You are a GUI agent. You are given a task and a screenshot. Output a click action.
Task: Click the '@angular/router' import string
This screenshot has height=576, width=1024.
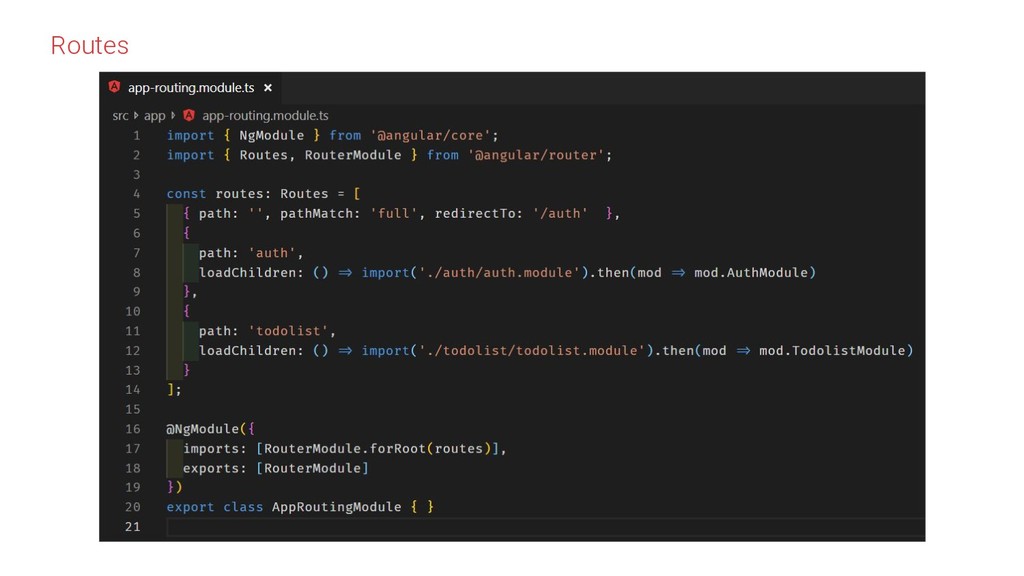pyautogui.click(x=536, y=155)
